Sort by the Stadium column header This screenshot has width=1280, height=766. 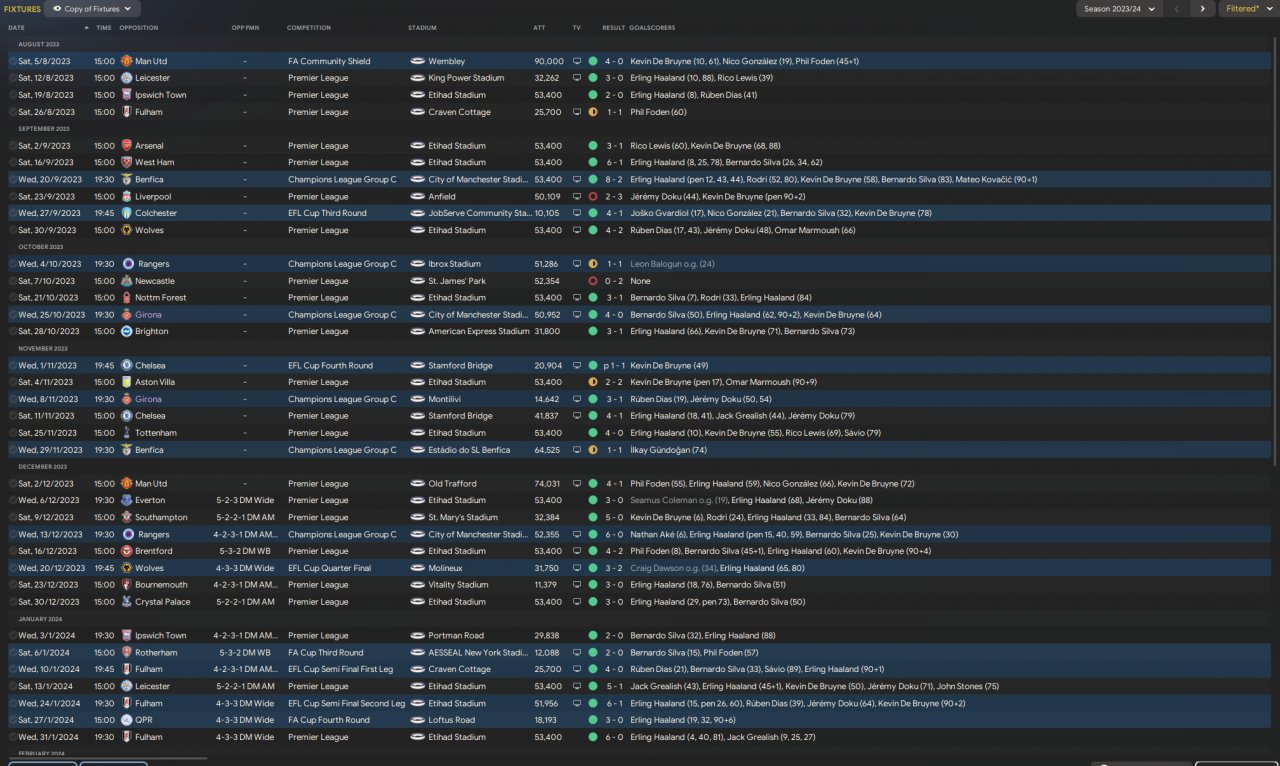[422, 28]
